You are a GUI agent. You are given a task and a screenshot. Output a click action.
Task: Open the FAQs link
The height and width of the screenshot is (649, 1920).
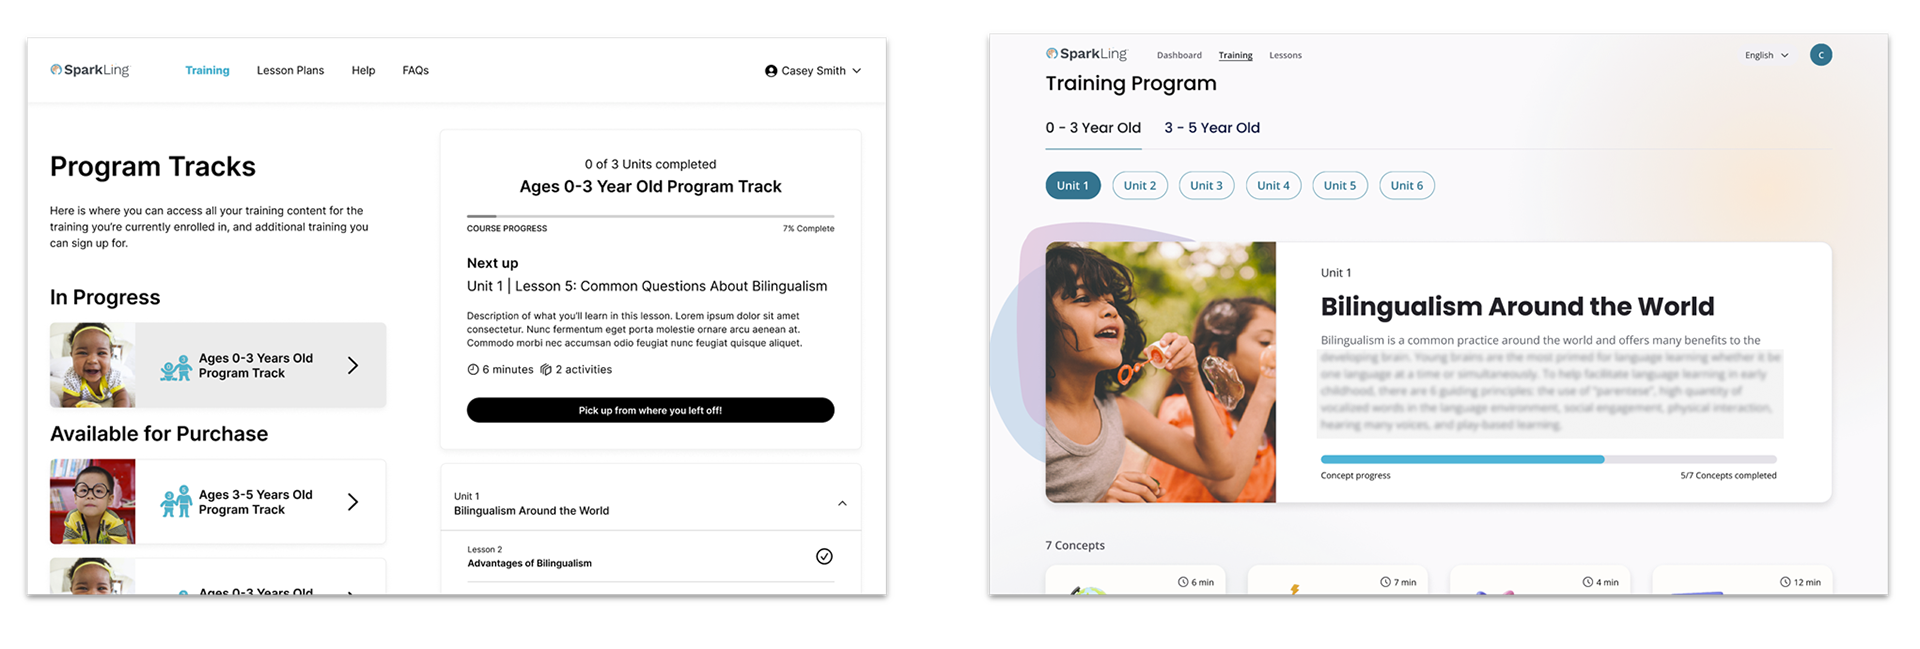pos(415,71)
